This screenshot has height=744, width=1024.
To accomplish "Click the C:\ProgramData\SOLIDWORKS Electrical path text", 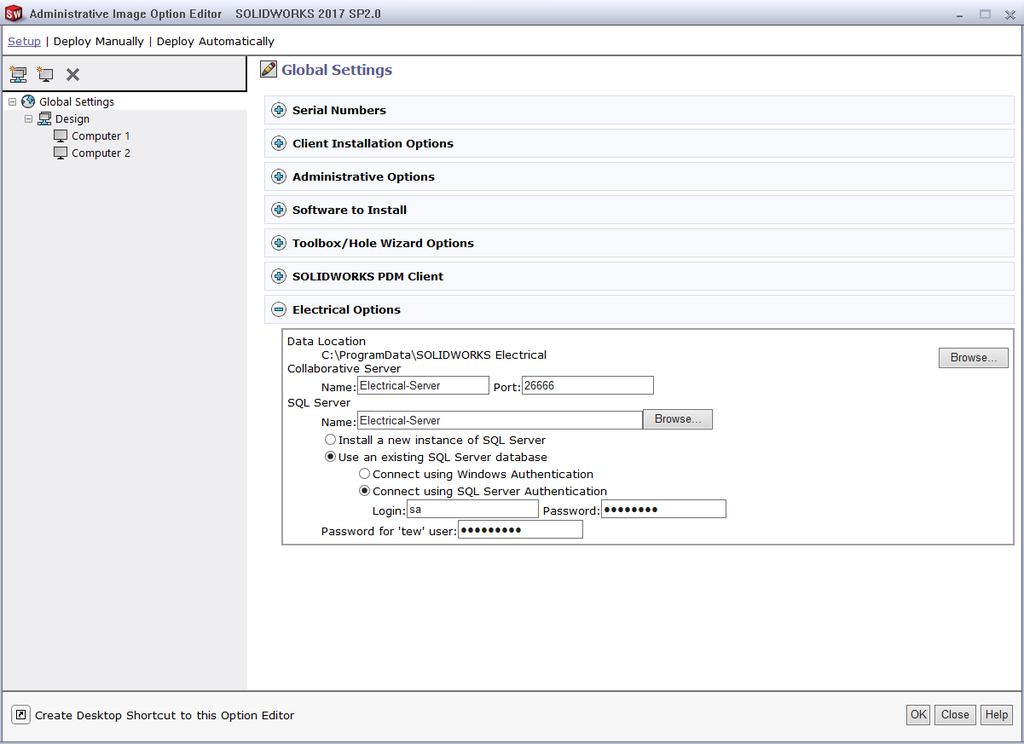I will pos(434,355).
